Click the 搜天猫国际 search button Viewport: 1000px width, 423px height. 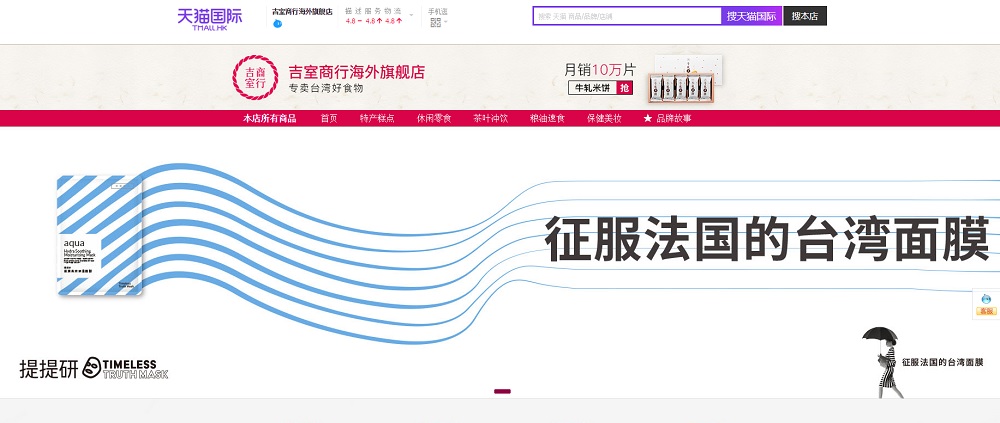751,16
